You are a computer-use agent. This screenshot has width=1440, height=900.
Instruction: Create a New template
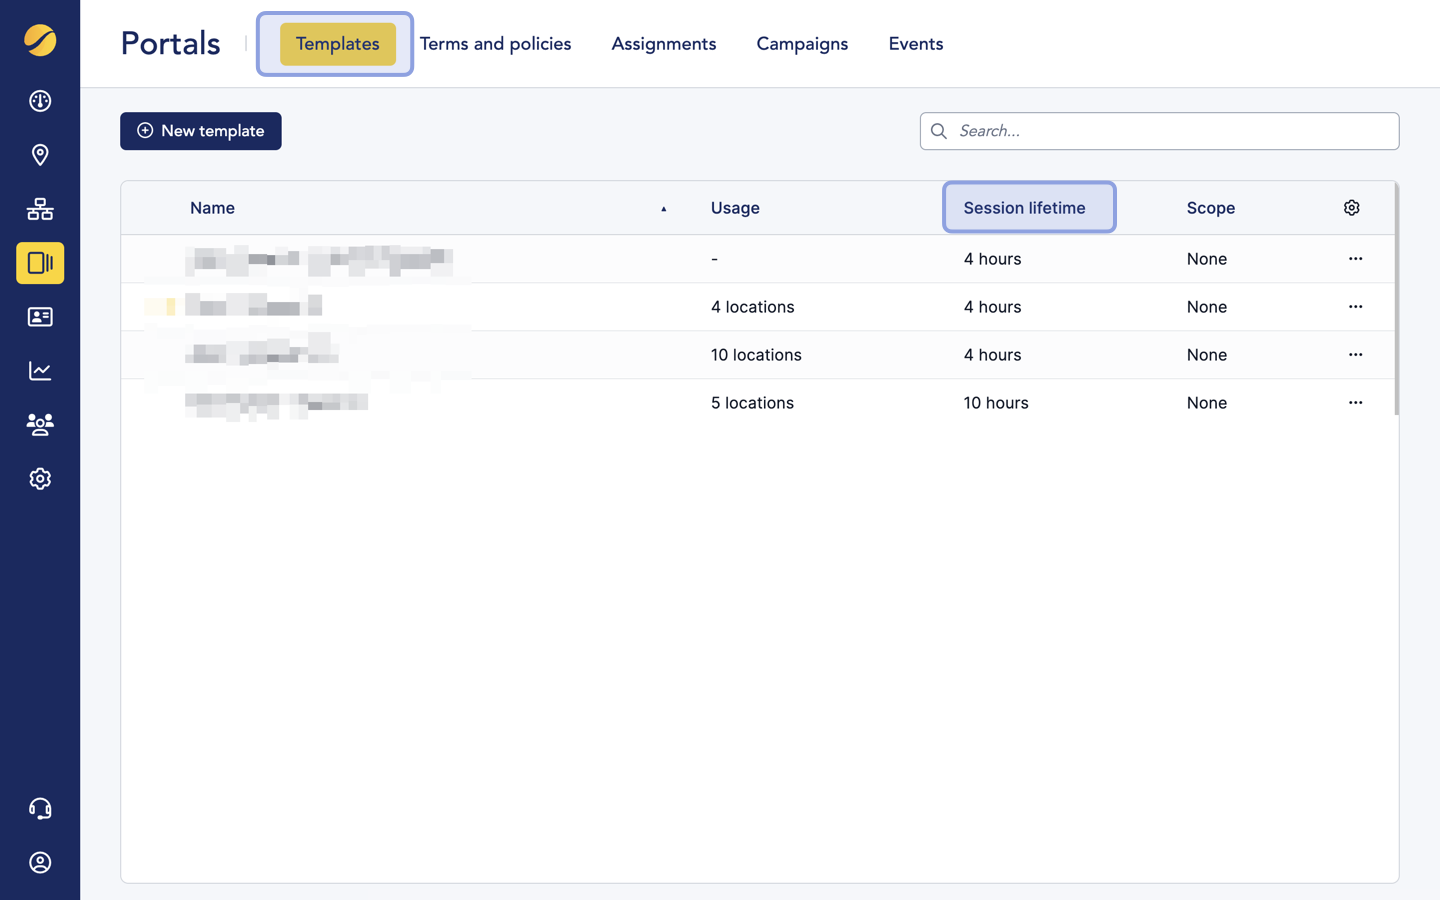tap(200, 131)
